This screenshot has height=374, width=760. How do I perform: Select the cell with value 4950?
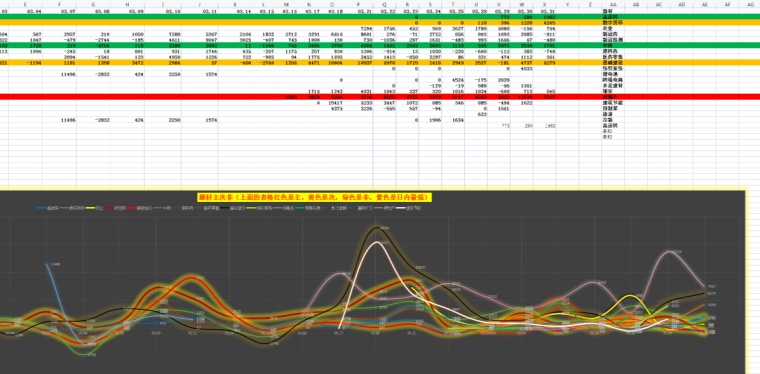[x=174, y=57]
